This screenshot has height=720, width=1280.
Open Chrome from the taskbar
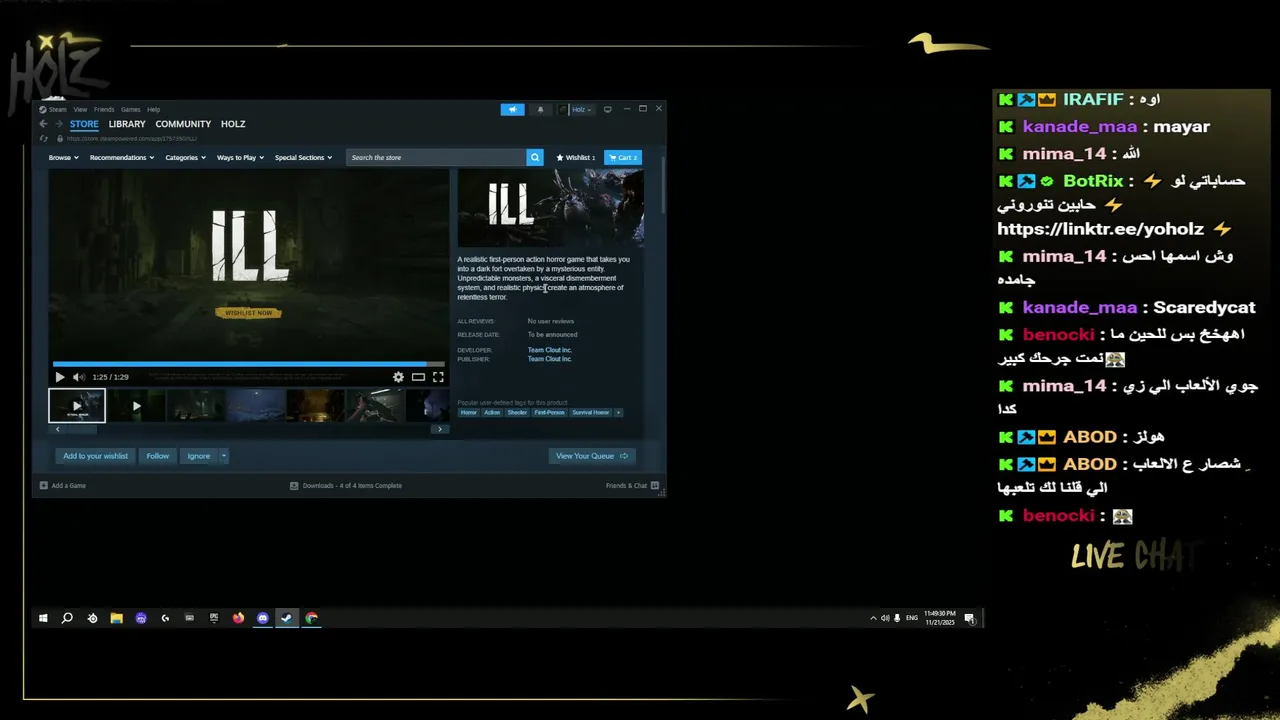coord(311,618)
